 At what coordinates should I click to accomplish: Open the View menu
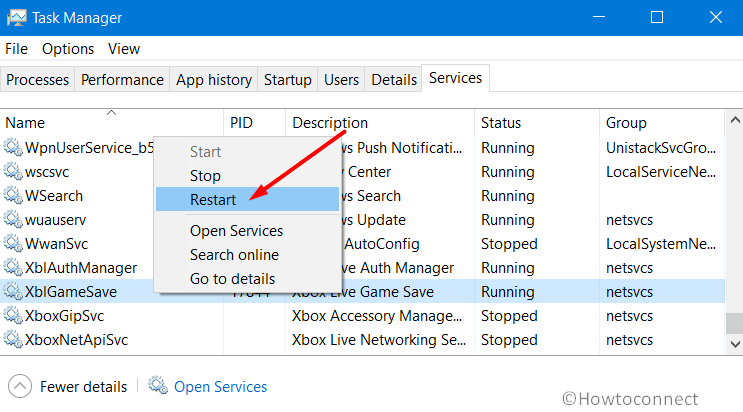[124, 49]
